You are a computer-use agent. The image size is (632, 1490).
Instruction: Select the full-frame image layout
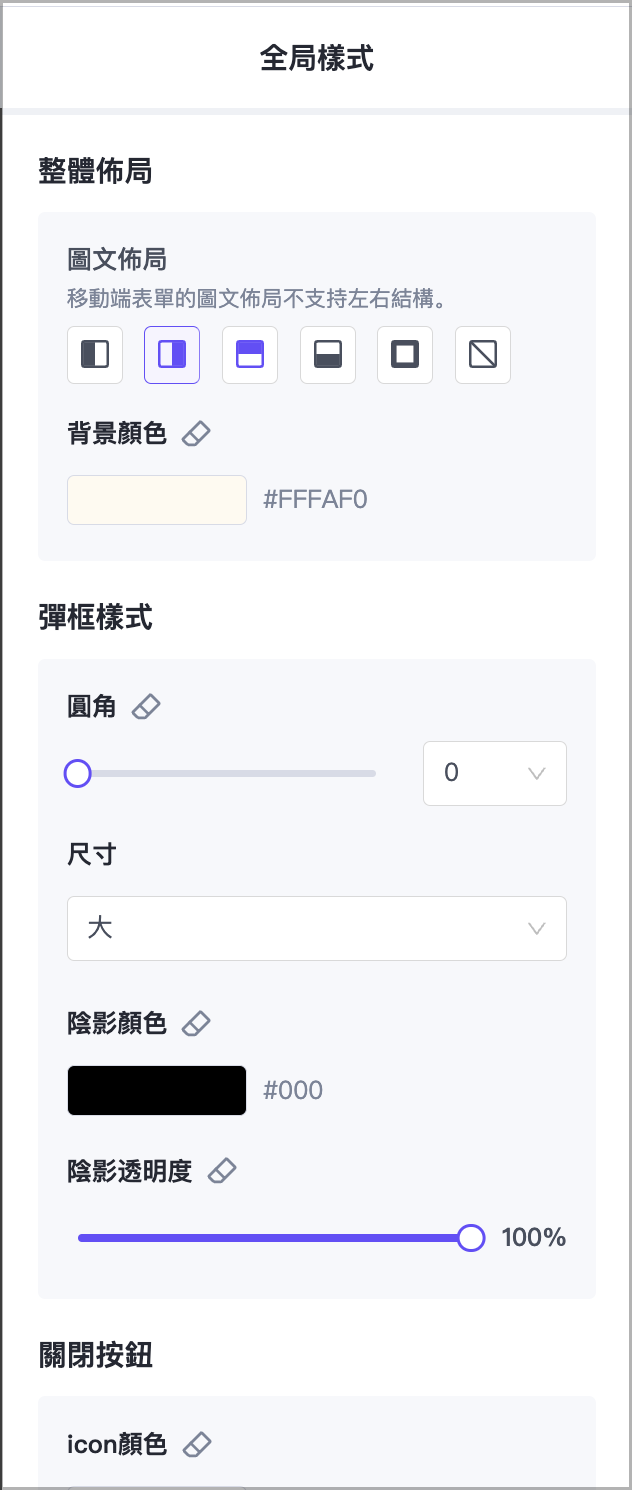coord(404,355)
